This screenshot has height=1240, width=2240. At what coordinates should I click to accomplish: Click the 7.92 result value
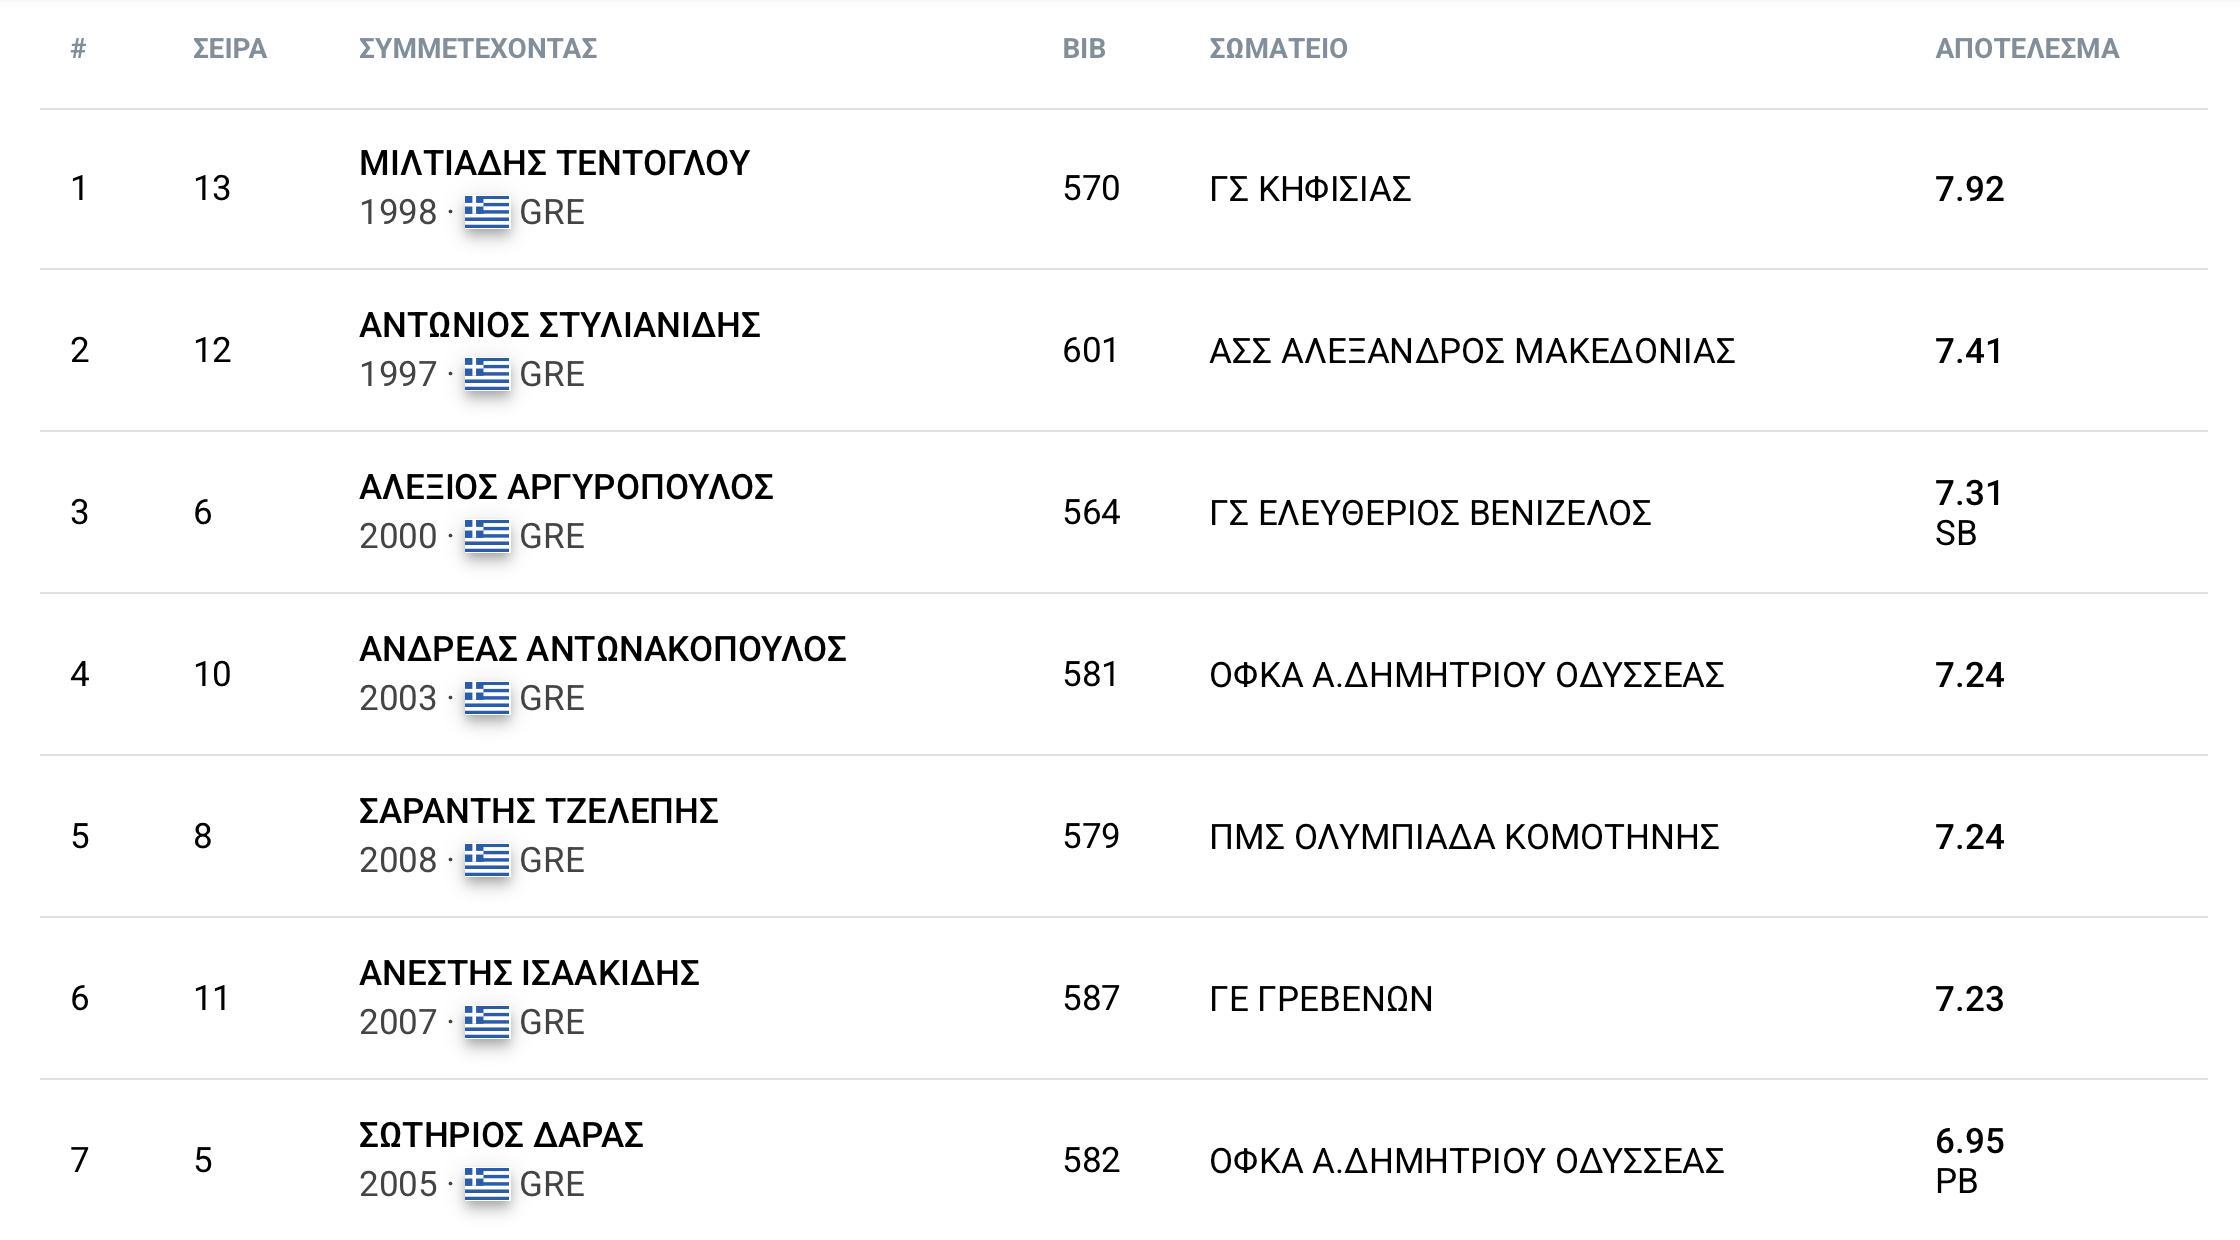coord(1969,189)
